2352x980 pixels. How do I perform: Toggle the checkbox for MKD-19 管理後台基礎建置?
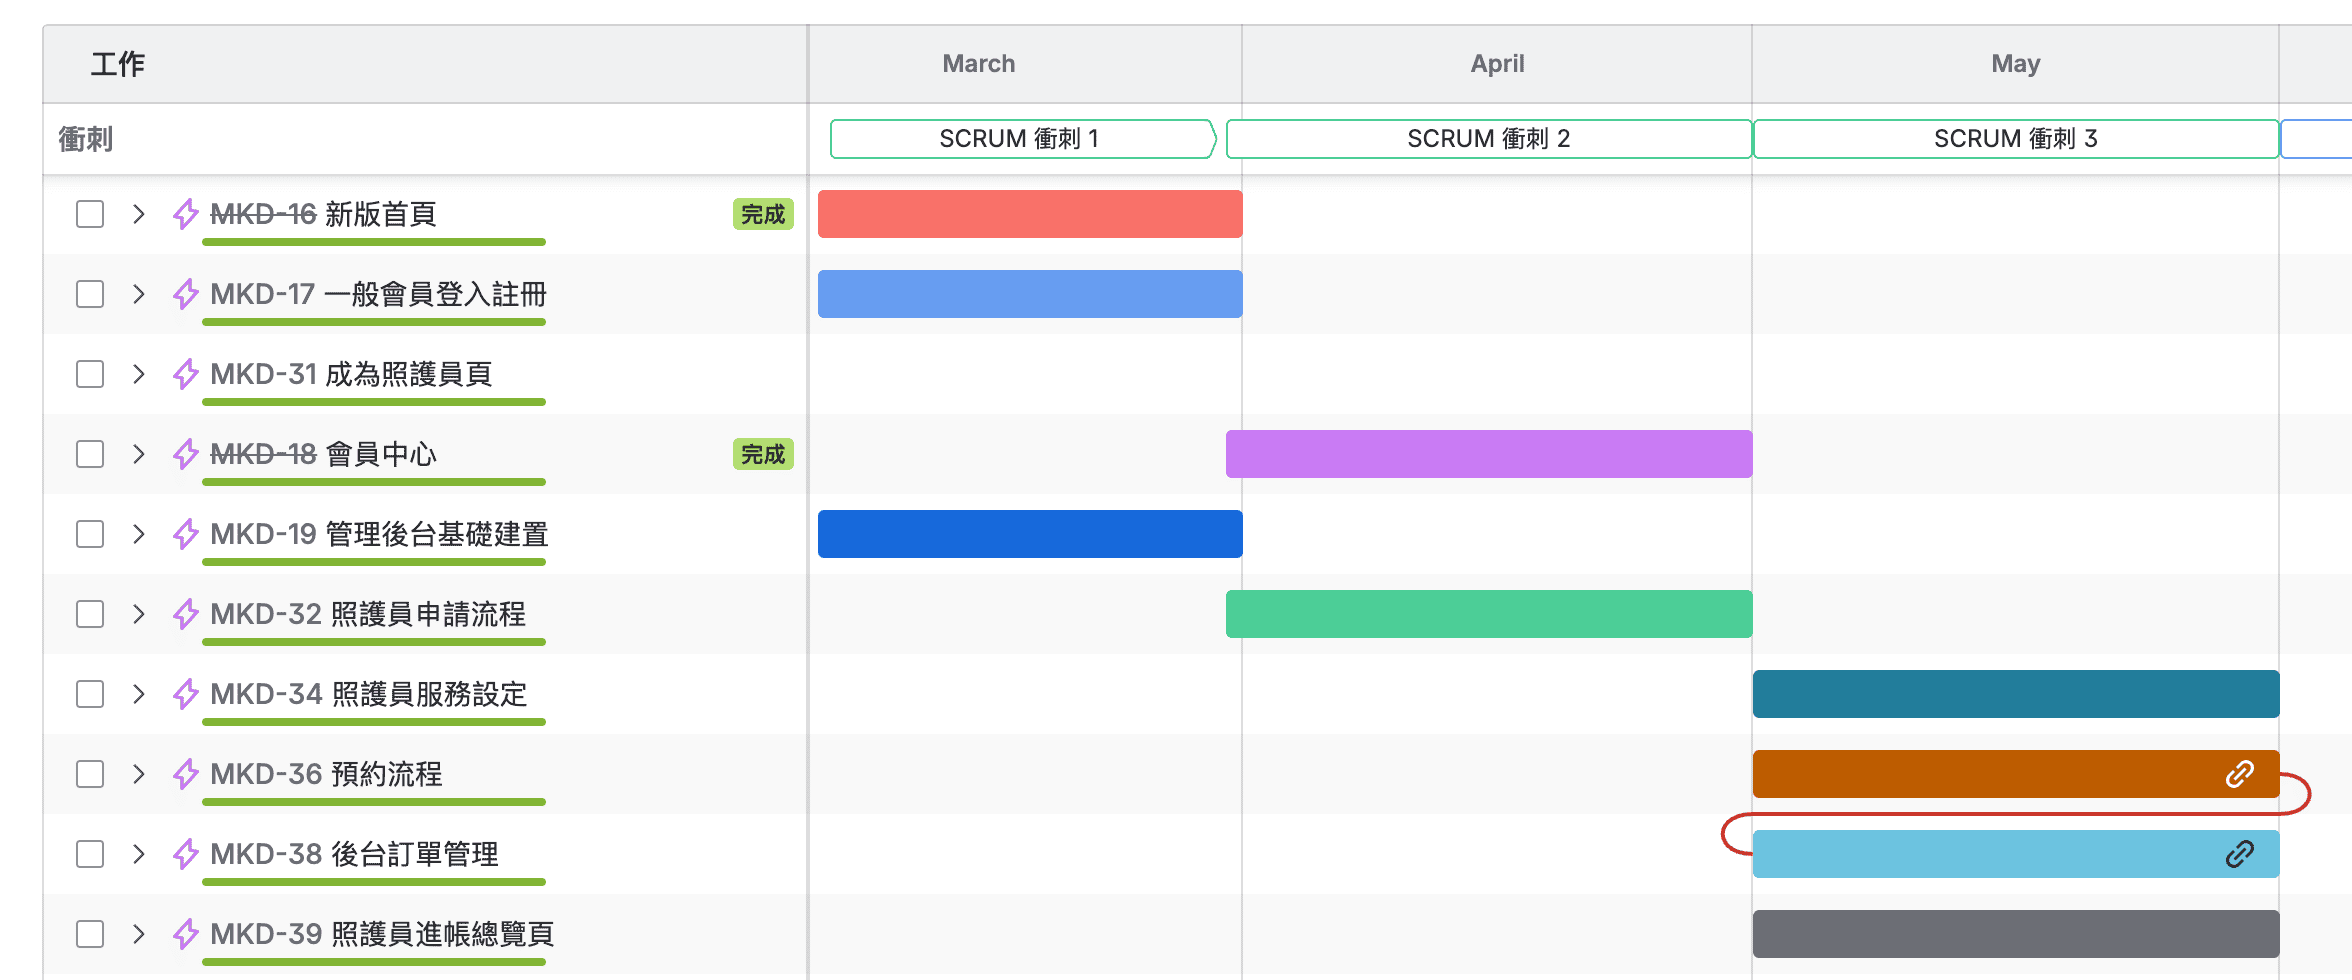coord(90,534)
